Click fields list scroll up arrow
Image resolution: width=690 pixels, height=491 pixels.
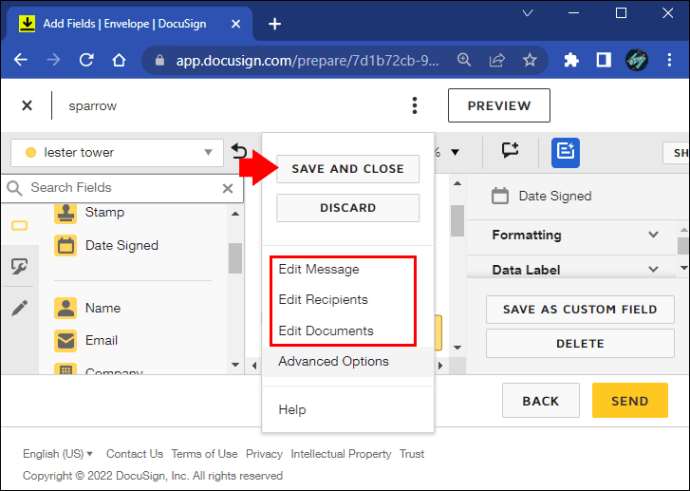click(x=235, y=214)
